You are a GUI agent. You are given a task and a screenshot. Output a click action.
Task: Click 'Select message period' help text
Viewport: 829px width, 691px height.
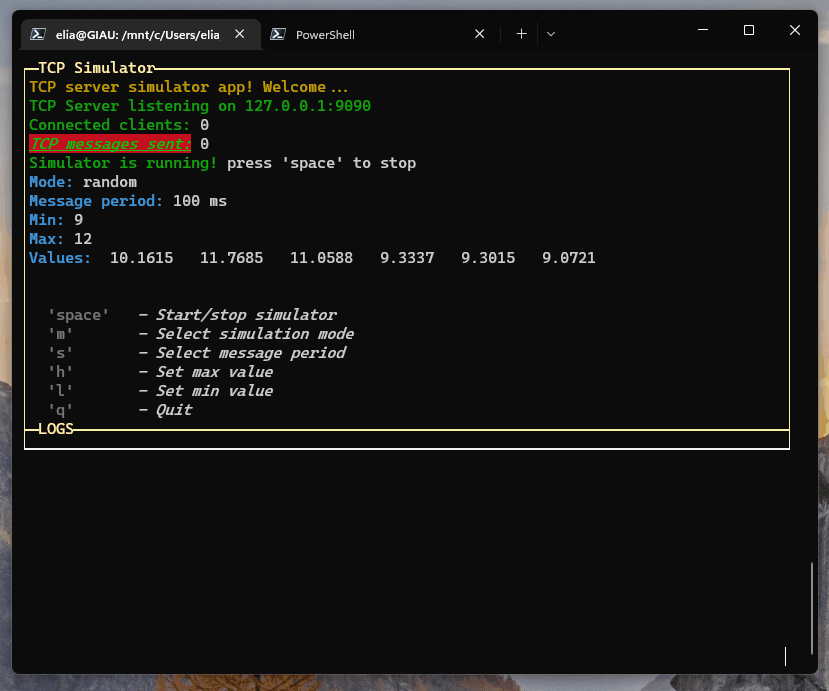coord(251,353)
